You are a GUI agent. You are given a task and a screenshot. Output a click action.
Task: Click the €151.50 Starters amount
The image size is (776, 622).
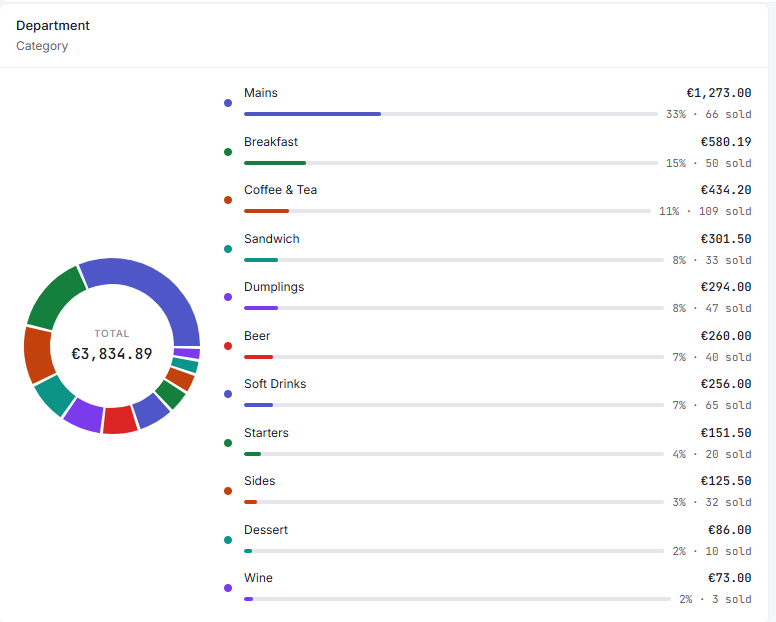(x=726, y=433)
